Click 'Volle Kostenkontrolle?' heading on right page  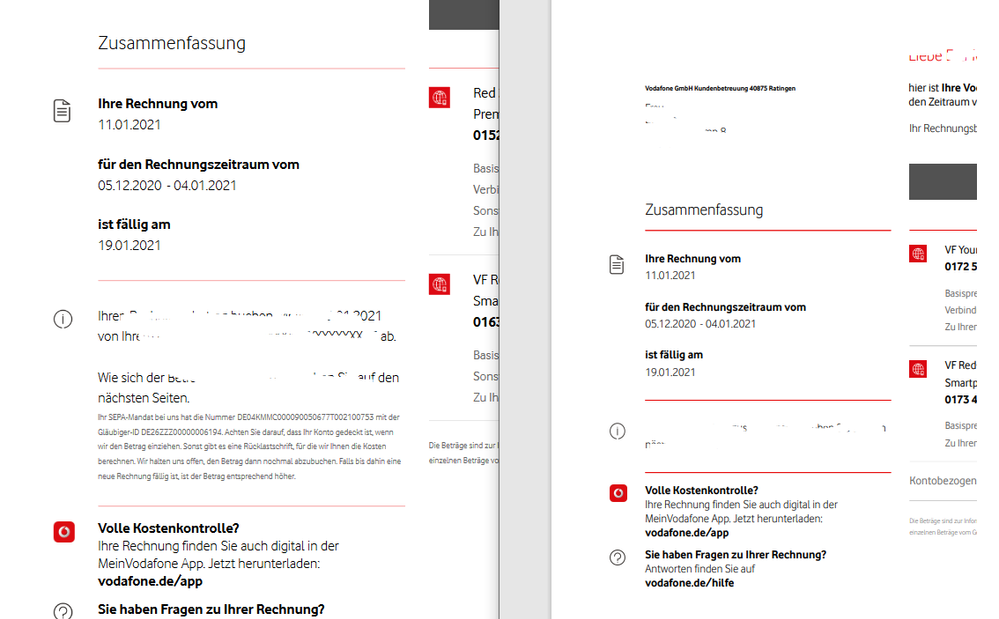click(701, 490)
